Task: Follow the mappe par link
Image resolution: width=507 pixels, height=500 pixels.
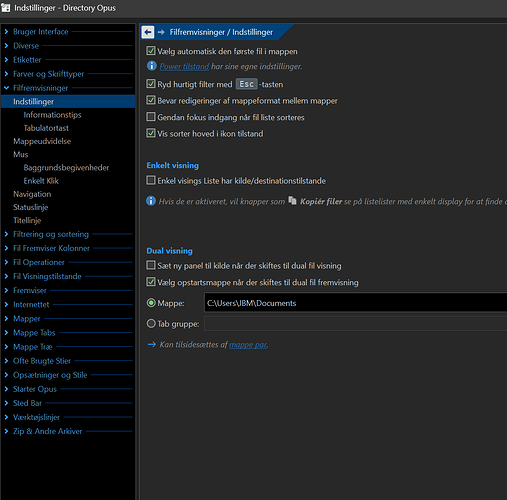Action: click(248, 345)
